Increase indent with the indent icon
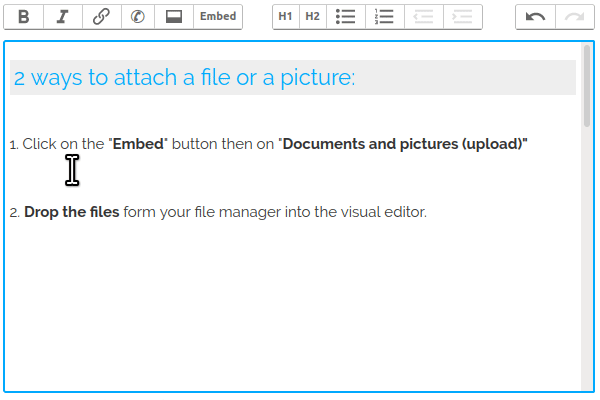 click(462, 17)
